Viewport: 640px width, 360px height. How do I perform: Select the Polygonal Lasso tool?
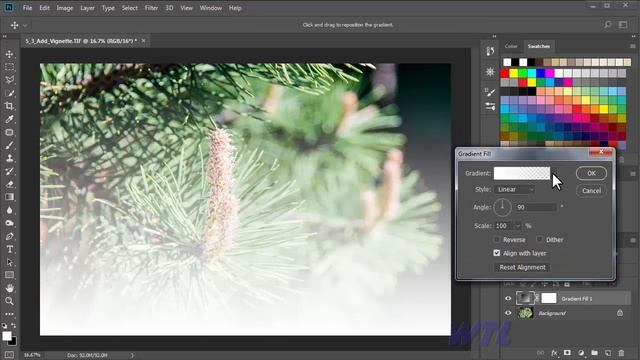click(x=9, y=80)
